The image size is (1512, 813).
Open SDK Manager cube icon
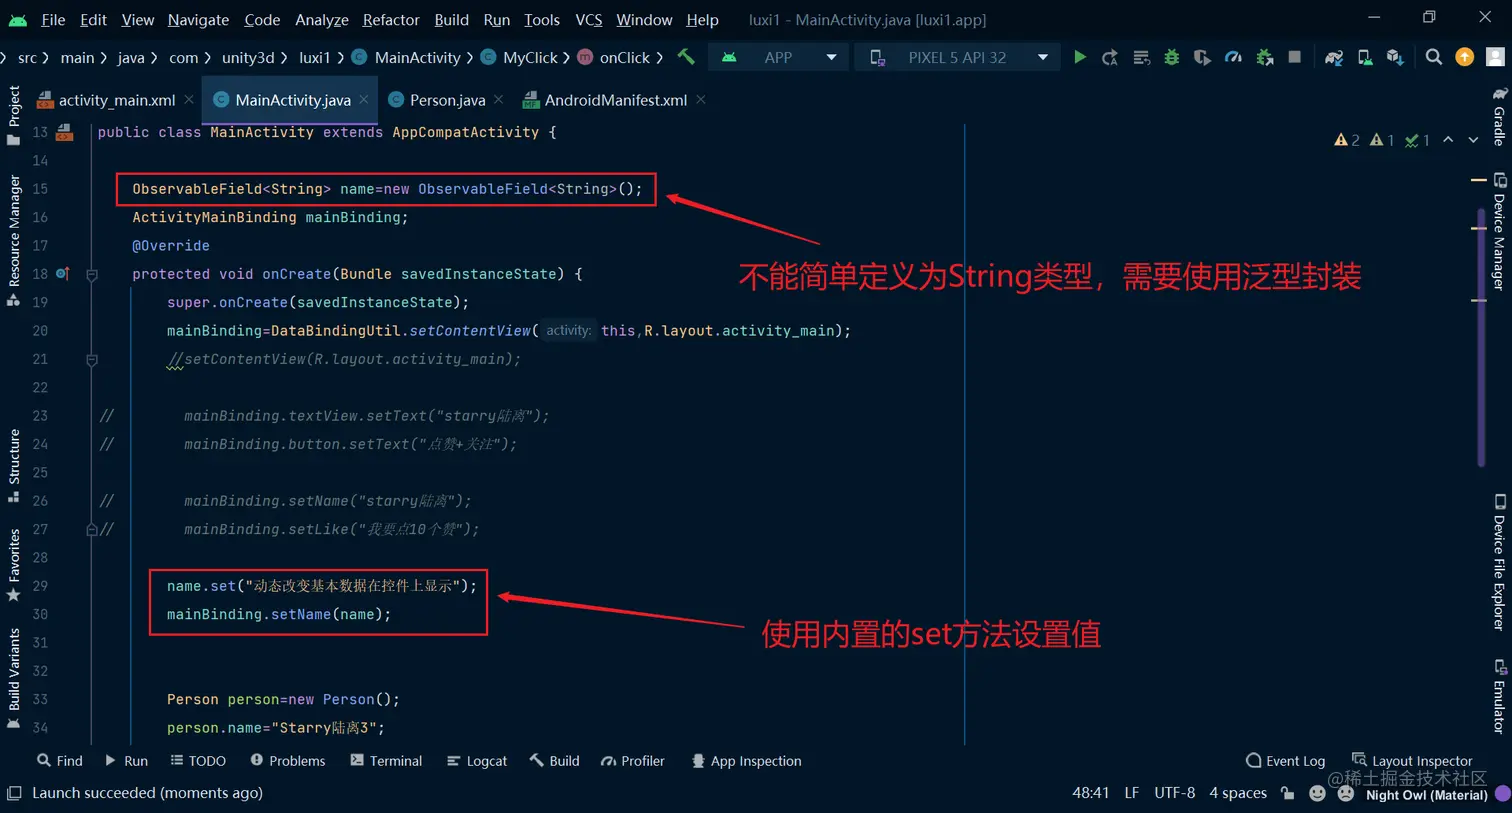click(x=1395, y=58)
